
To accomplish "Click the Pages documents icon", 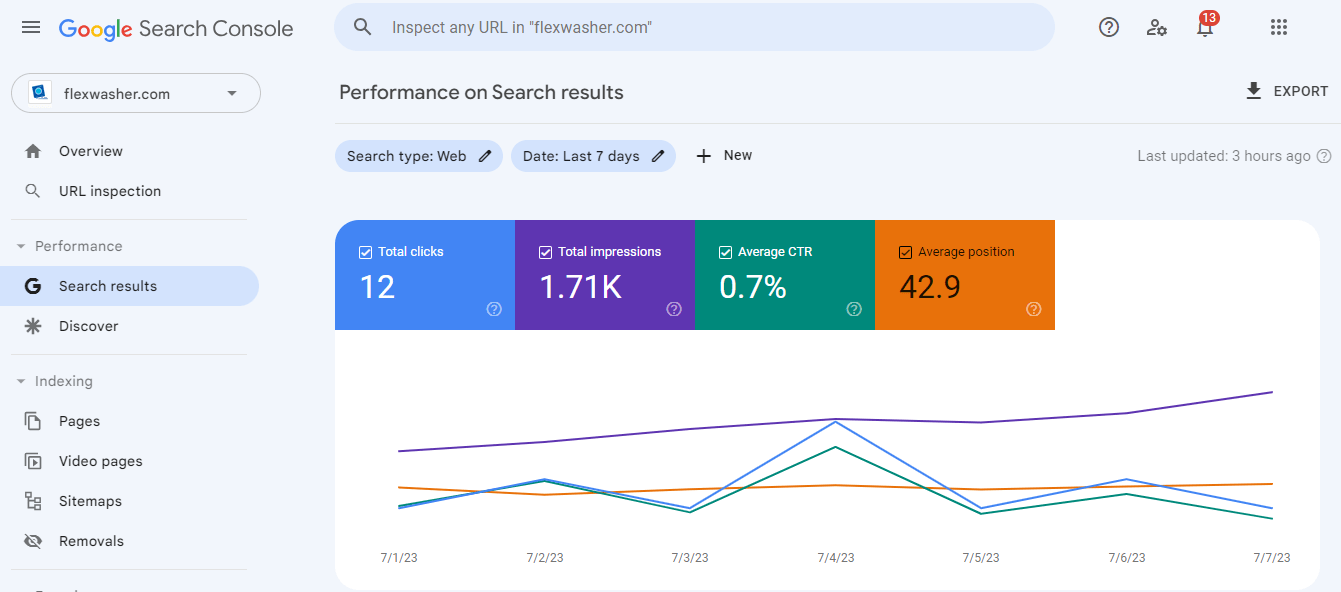I will click(33, 421).
